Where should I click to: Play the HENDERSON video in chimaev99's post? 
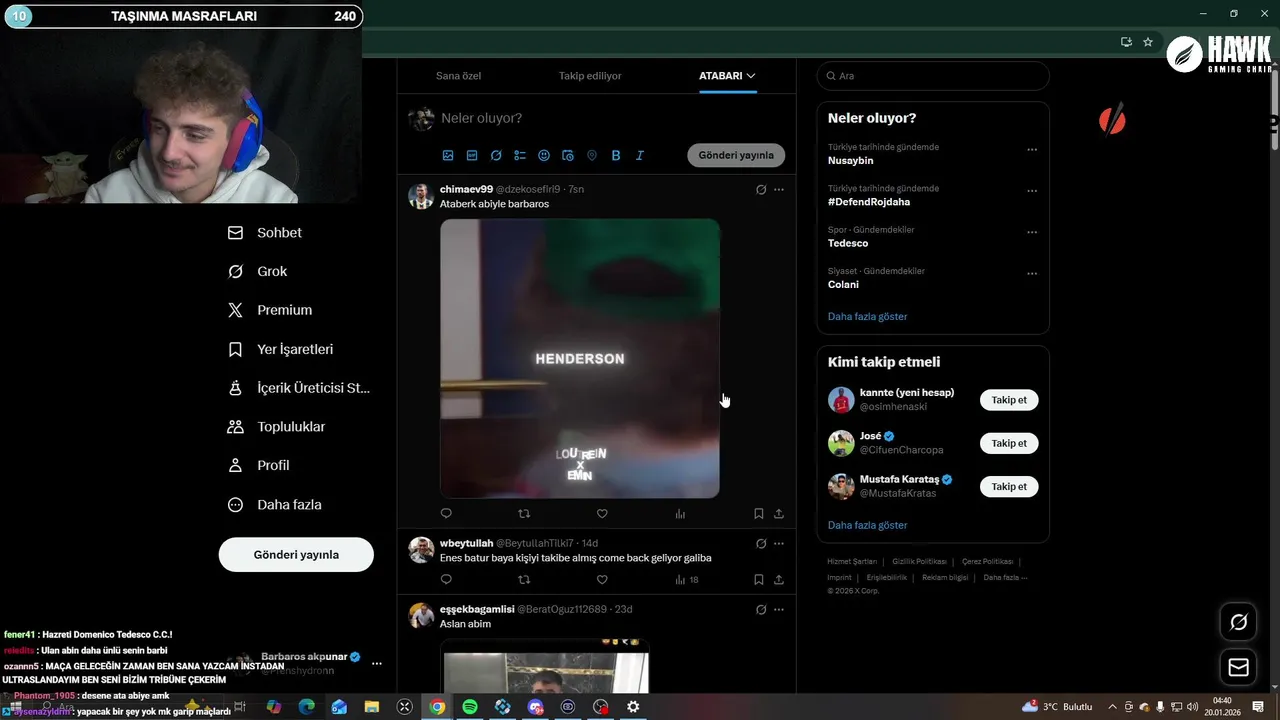point(580,358)
